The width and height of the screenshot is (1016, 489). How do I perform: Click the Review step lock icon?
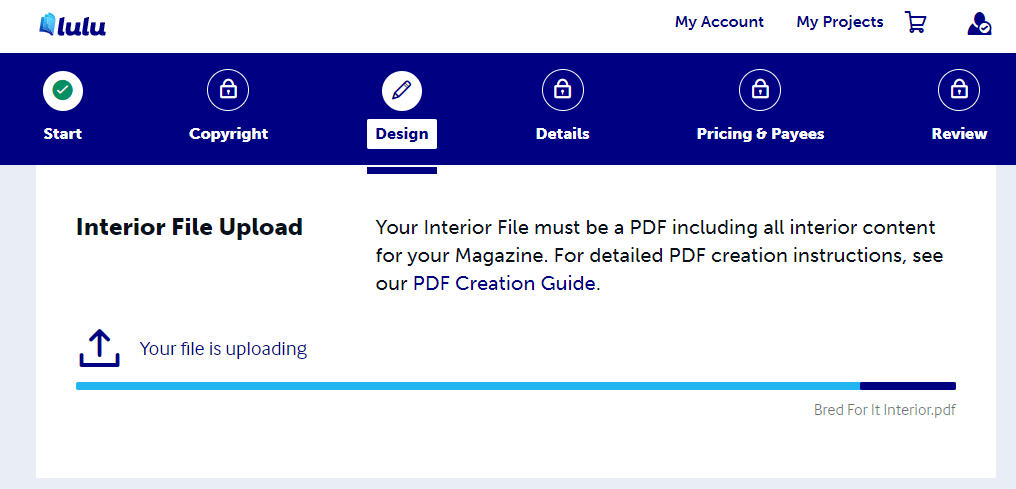[x=959, y=91]
